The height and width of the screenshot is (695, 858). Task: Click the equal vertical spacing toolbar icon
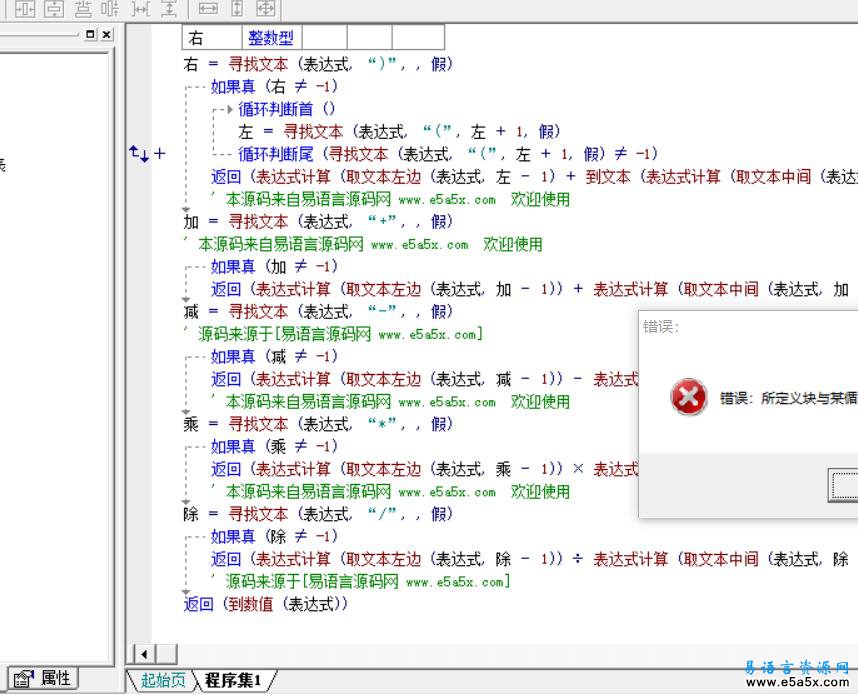coord(169,8)
